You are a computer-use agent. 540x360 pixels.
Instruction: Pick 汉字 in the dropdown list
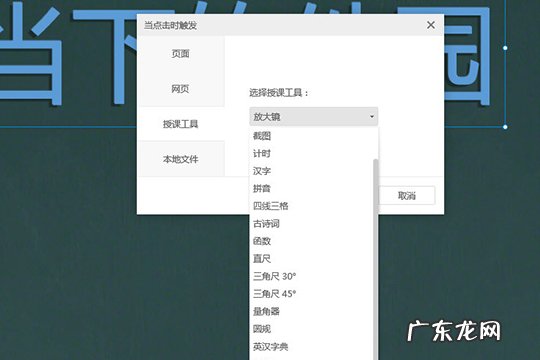click(311, 171)
